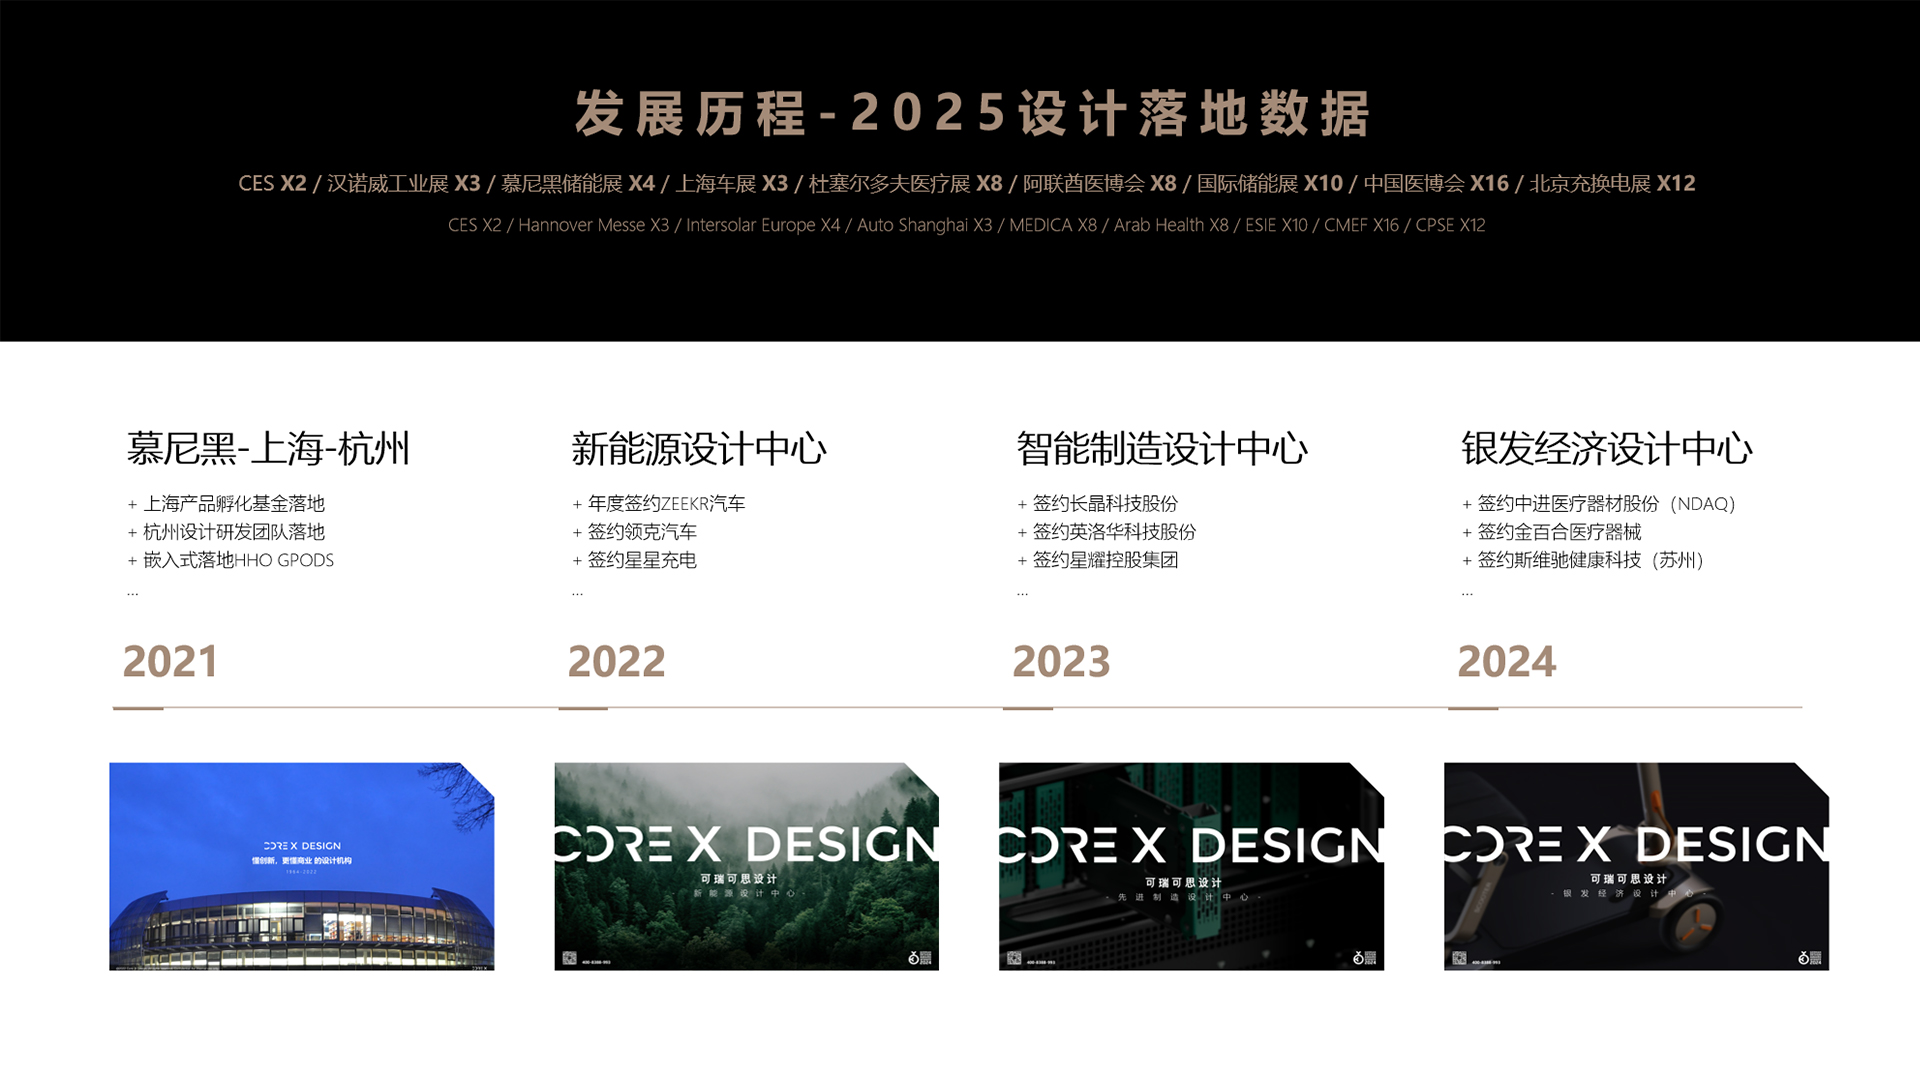
Task: Select the 2024 year timeline marker
Action: click(1506, 661)
